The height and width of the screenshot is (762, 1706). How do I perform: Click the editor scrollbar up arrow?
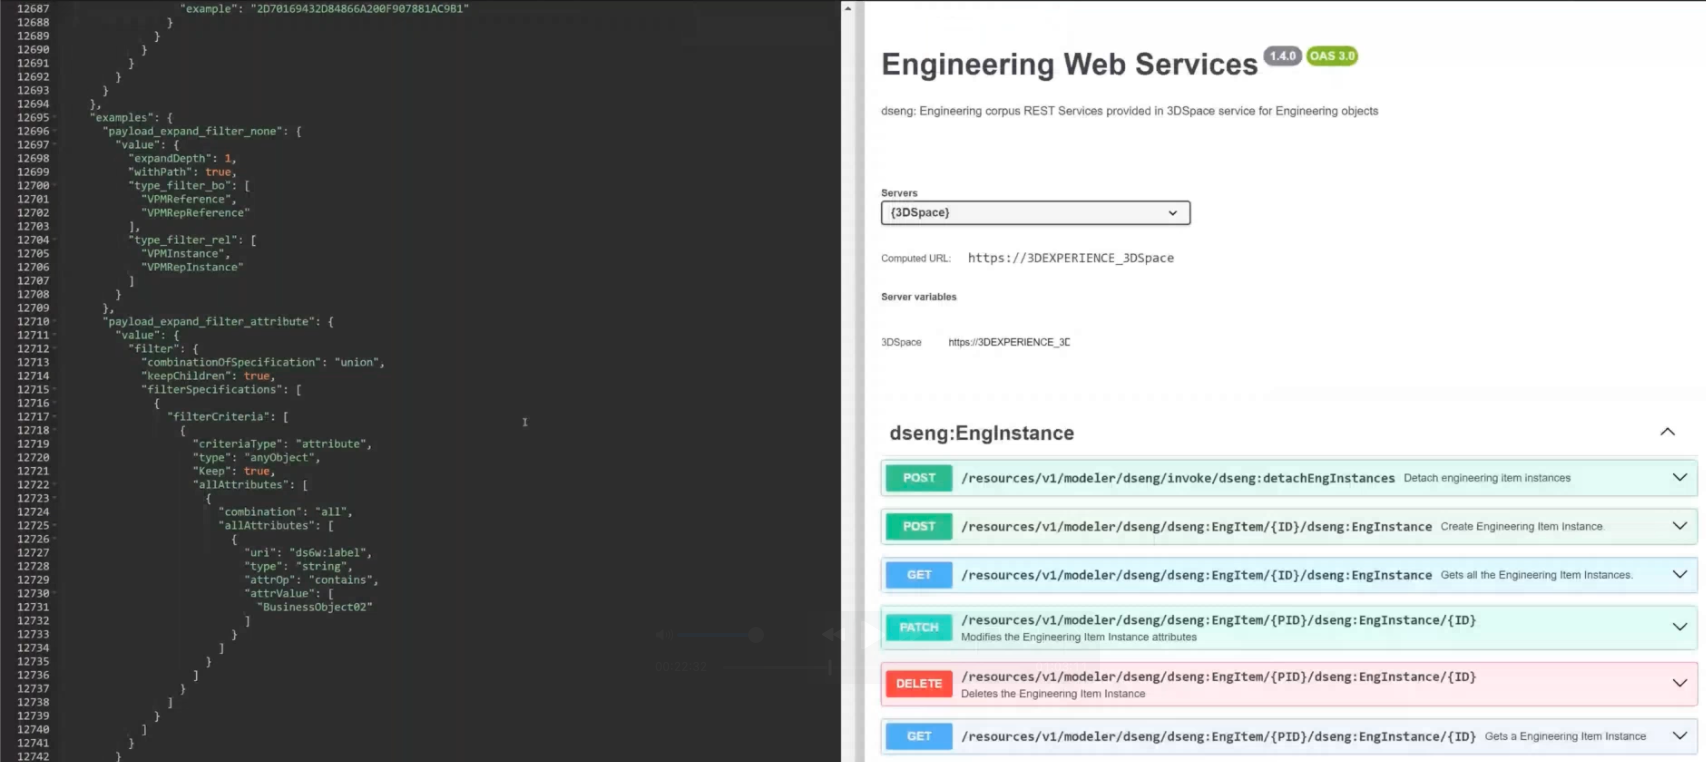pyautogui.click(x=848, y=8)
